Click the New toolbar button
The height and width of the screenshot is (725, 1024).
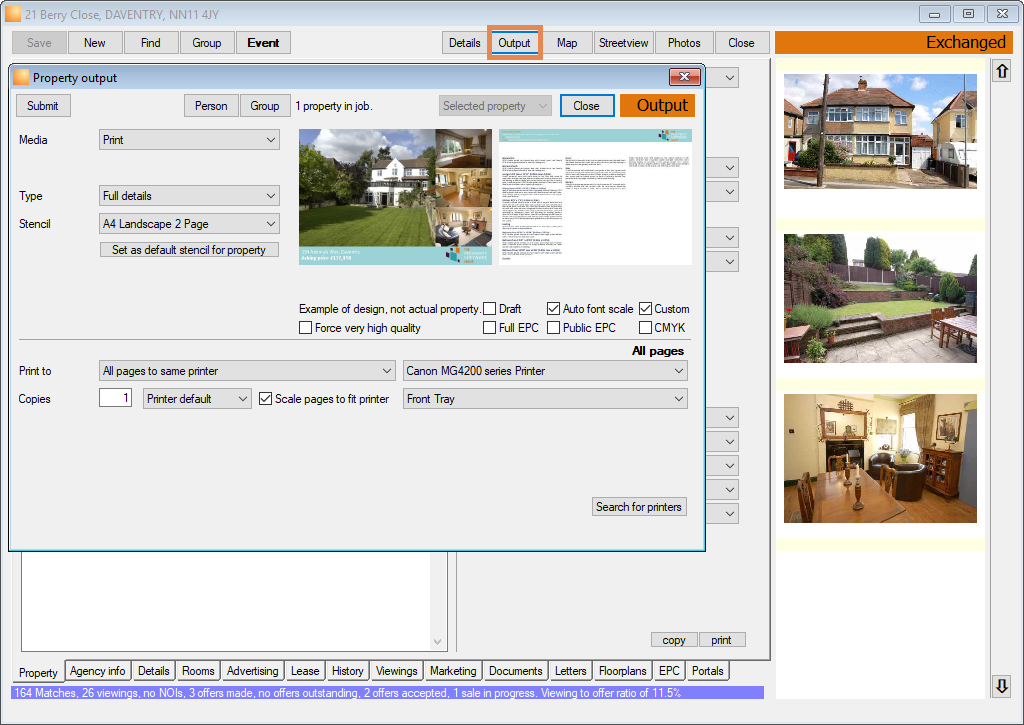pyautogui.click(x=95, y=42)
